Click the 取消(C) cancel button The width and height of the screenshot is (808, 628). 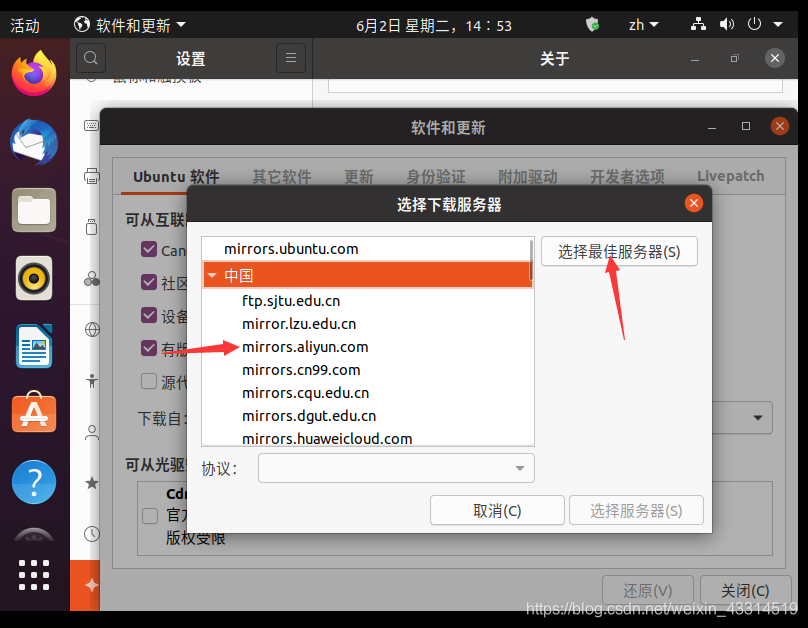pos(497,511)
